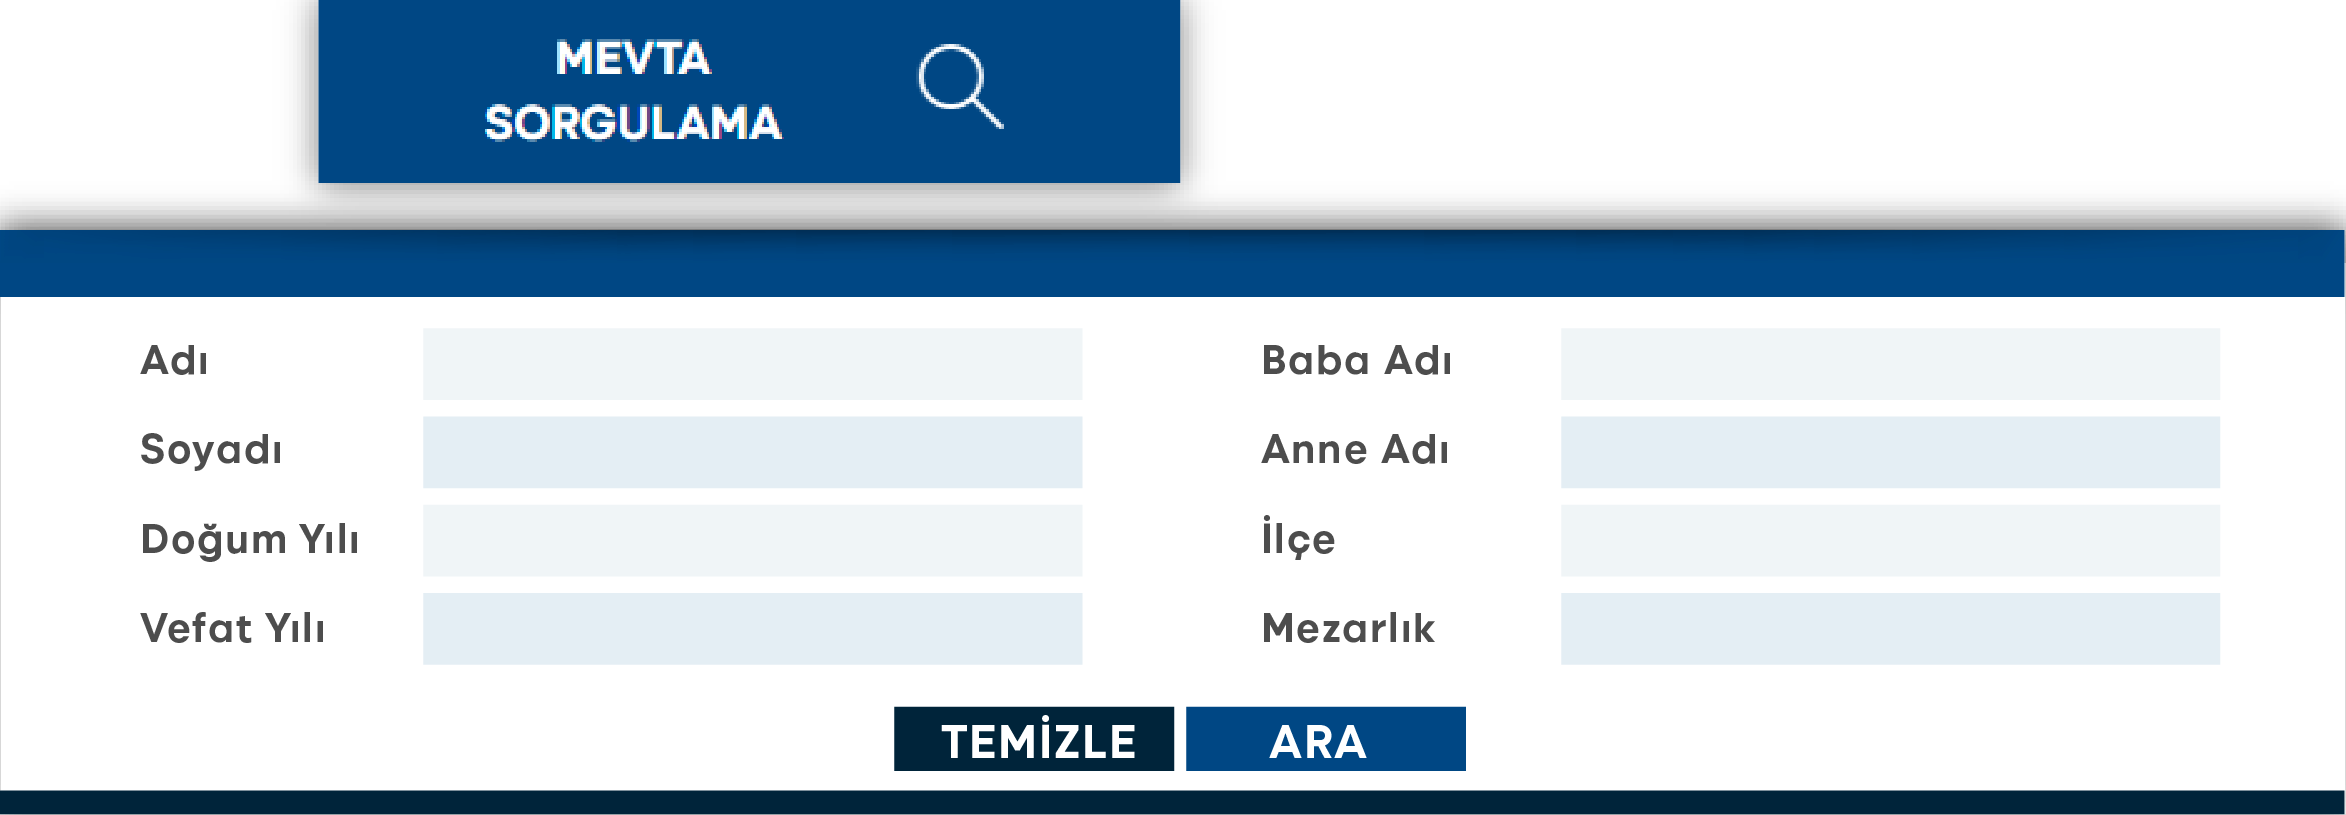
Task: Click the Doğum Yılı label
Action: pyautogui.click(x=249, y=539)
